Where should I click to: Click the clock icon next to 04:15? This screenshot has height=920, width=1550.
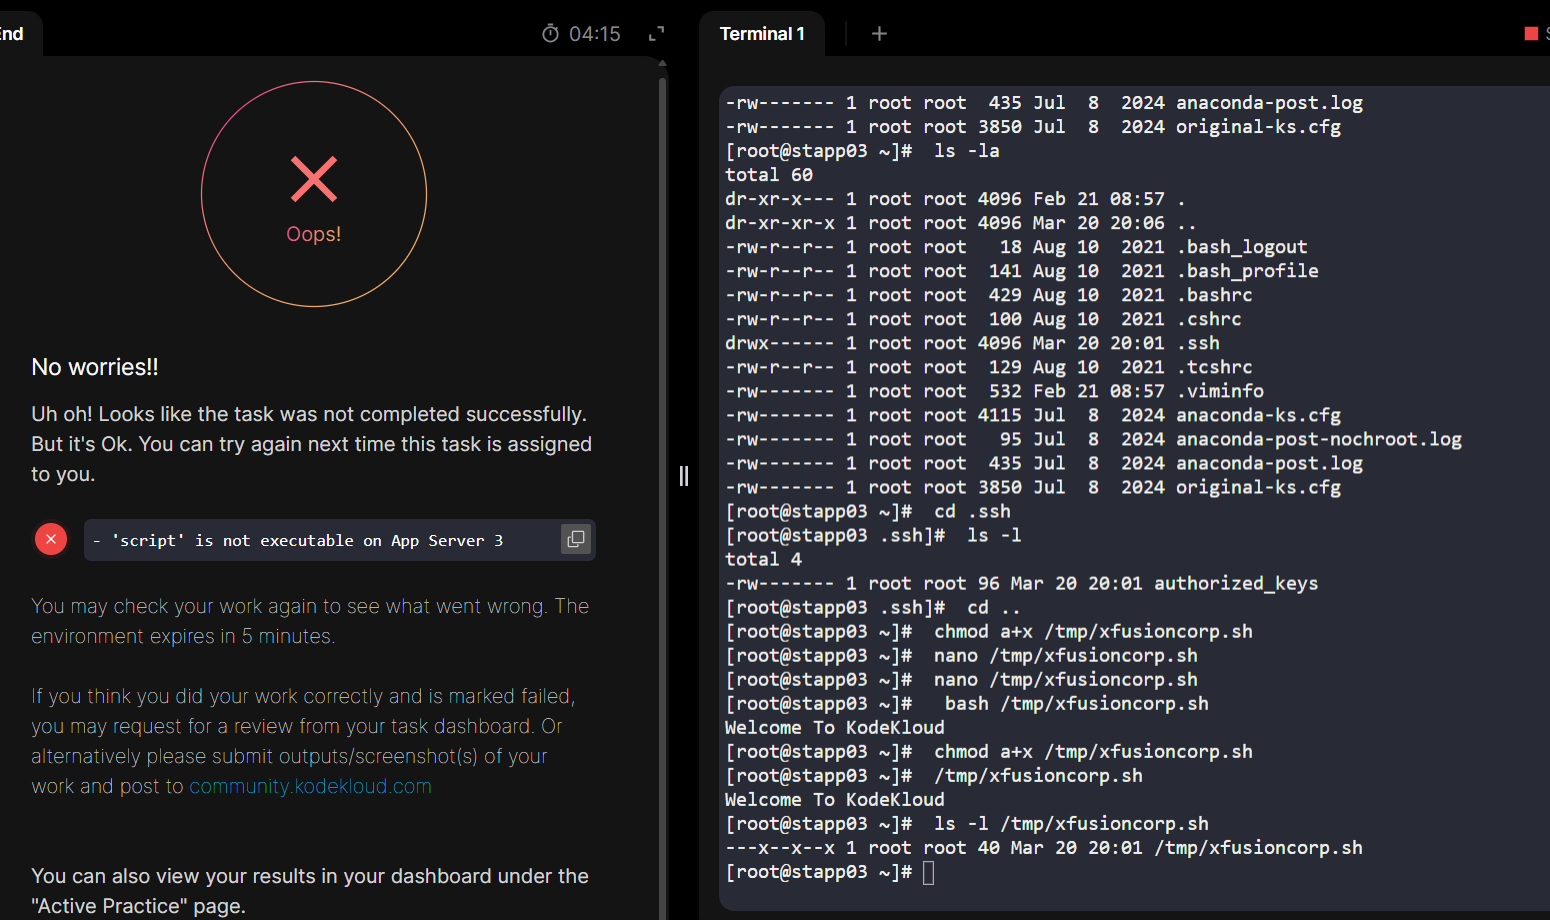click(x=550, y=34)
